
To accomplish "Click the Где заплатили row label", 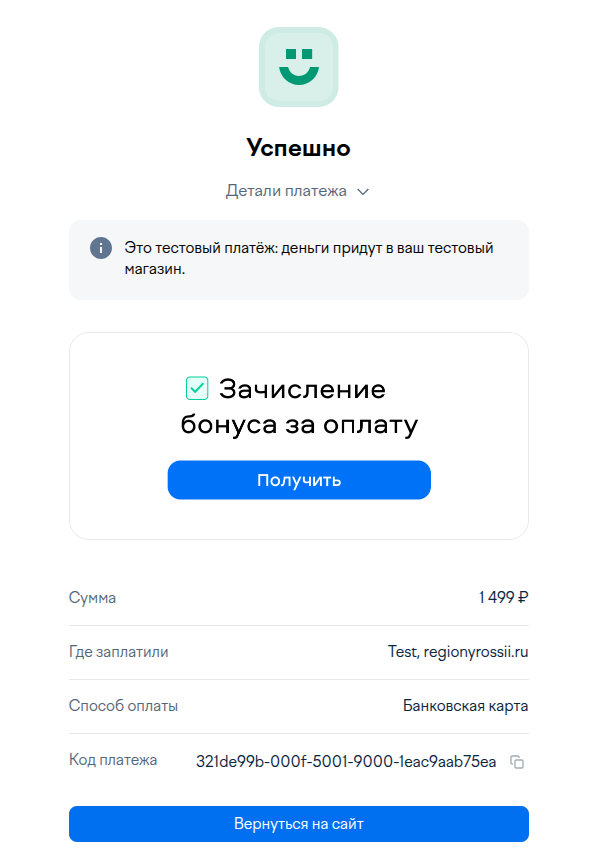I will [118, 652].
